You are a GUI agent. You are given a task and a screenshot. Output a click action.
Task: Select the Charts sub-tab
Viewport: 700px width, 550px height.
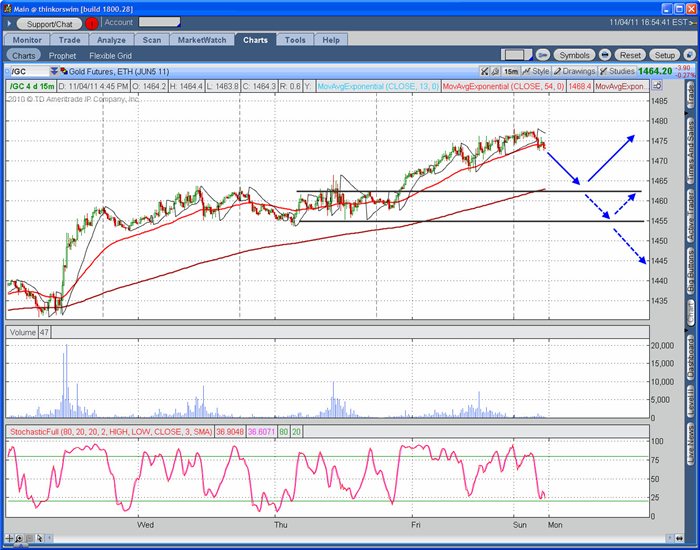click(23, 55)
